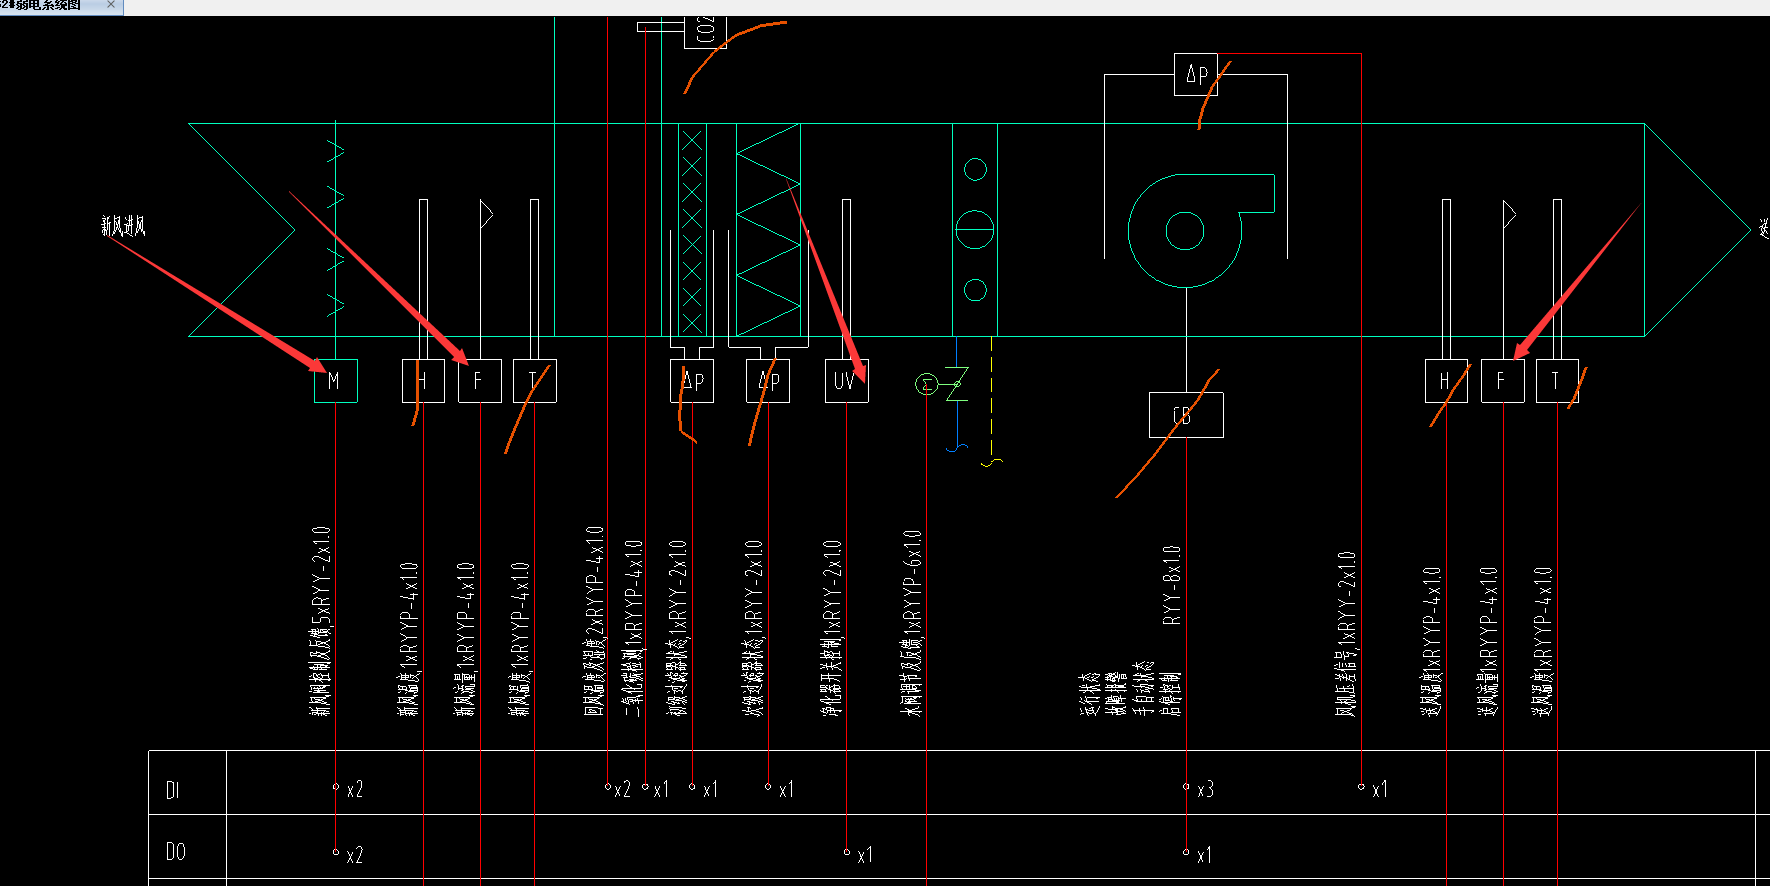The height and width of the screenshot is (886, 1770).
Task: Click the 新风流量 cable label
Action: point(464,640)
